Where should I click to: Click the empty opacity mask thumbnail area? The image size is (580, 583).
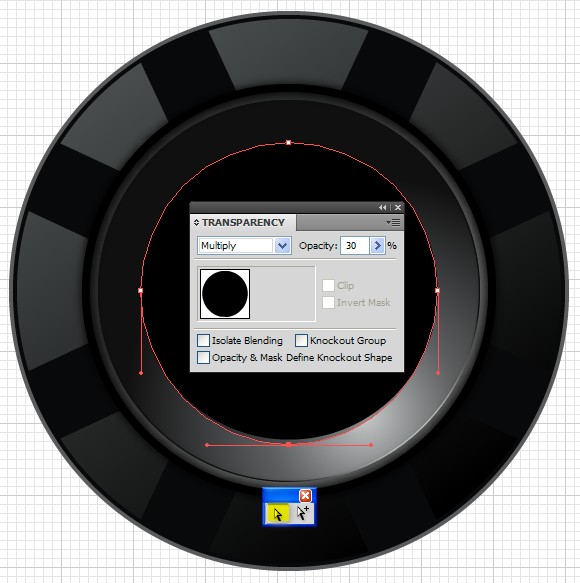pos(283,294)
